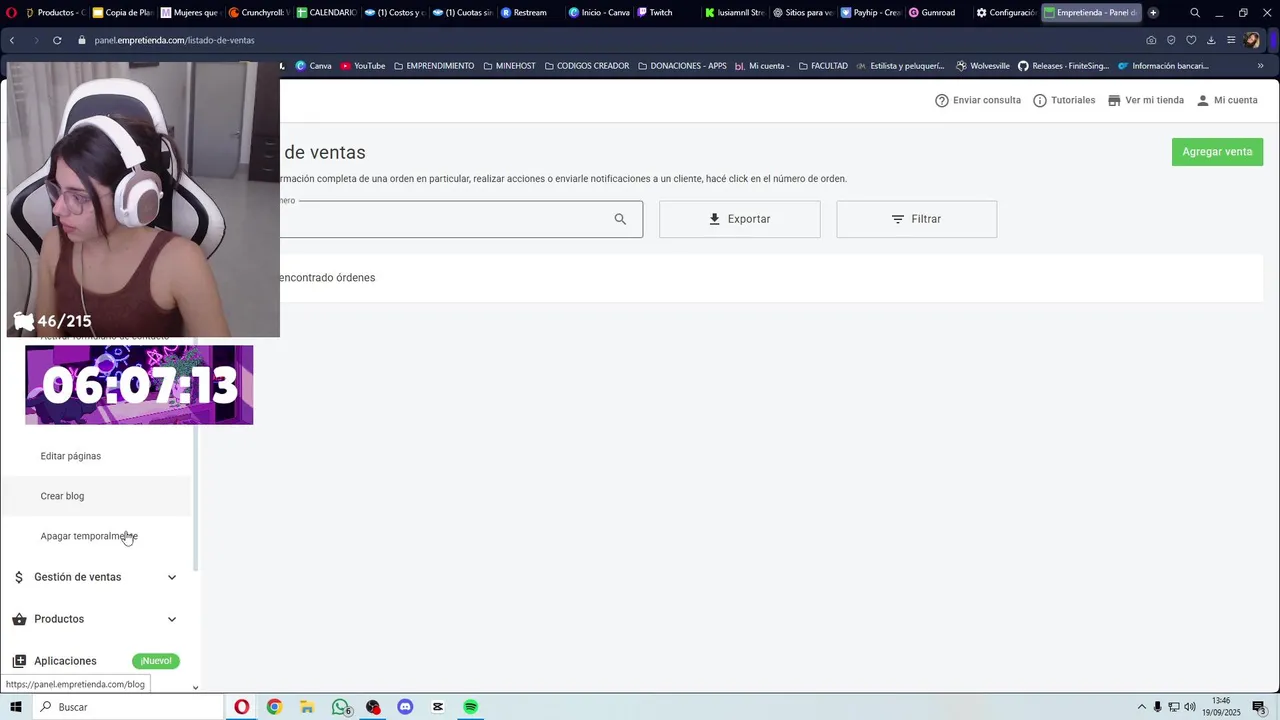Show hidden system tray icons
Viewport: 1280px width, 720px height.
coord(1141,707)
